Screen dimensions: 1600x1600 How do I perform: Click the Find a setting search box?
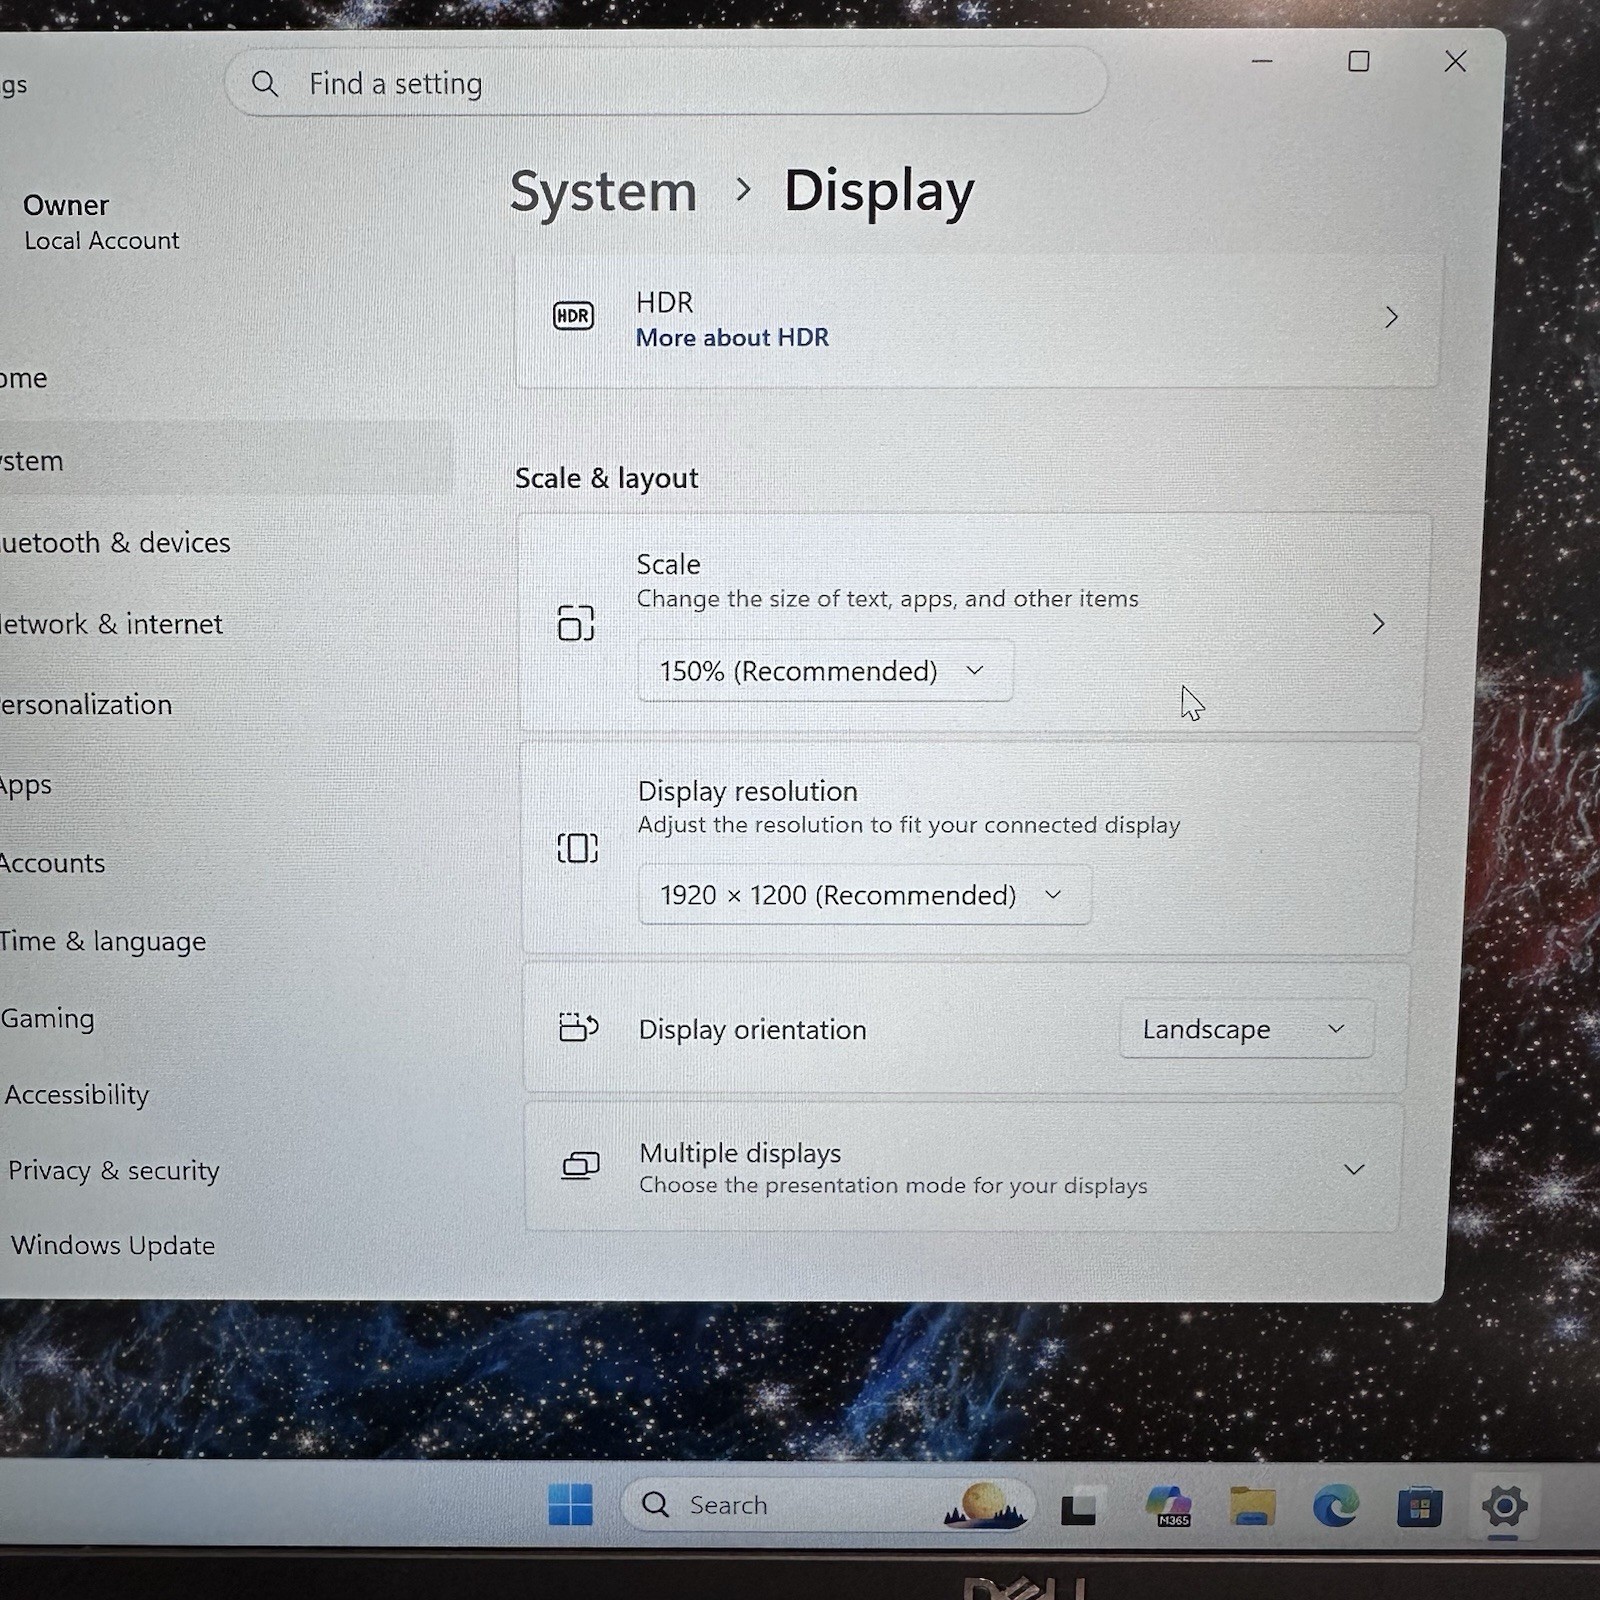coord(666,83)
